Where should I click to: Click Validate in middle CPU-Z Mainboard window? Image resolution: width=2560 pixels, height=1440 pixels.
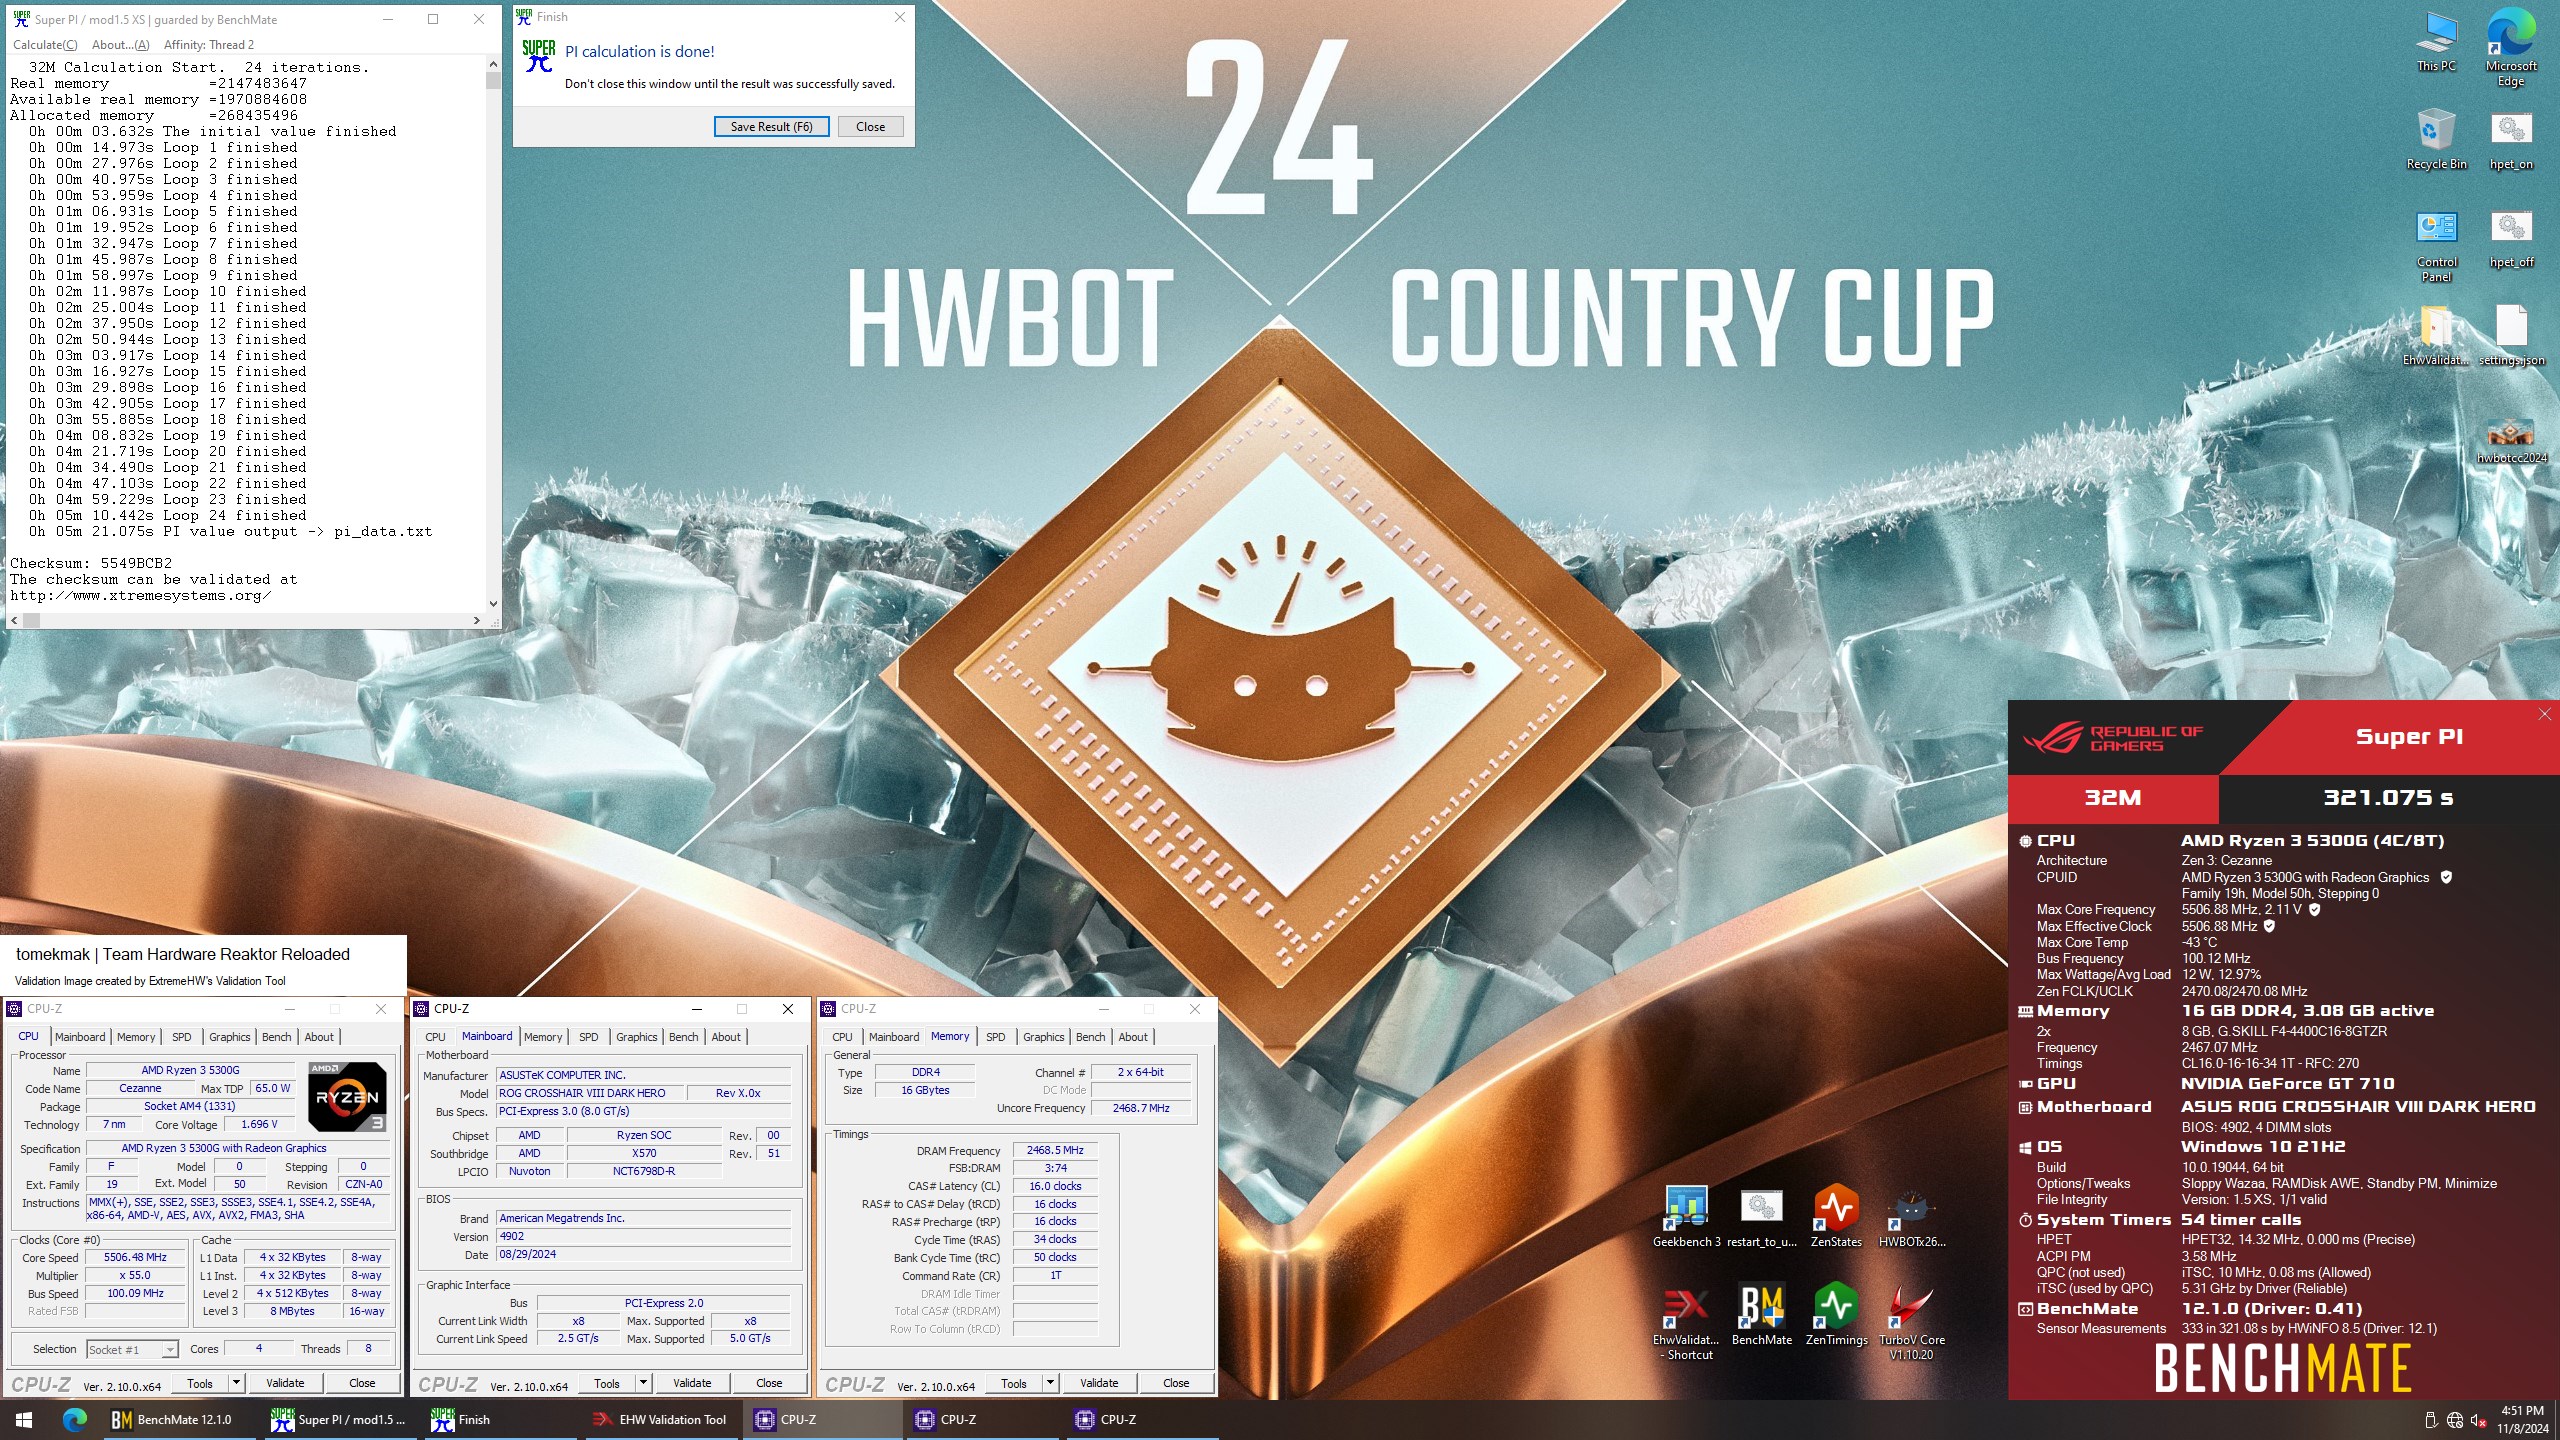[x=692, y=1383]
